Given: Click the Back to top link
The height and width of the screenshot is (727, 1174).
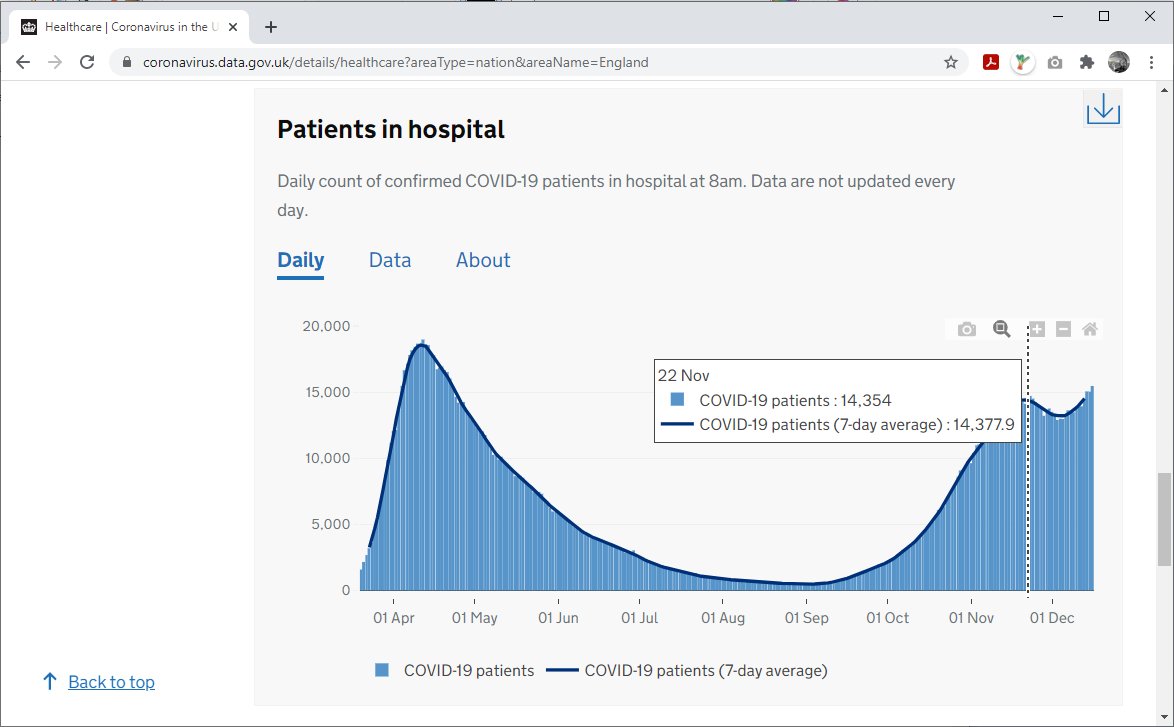Looking at the screenshot, I should (x=111, y=681).
